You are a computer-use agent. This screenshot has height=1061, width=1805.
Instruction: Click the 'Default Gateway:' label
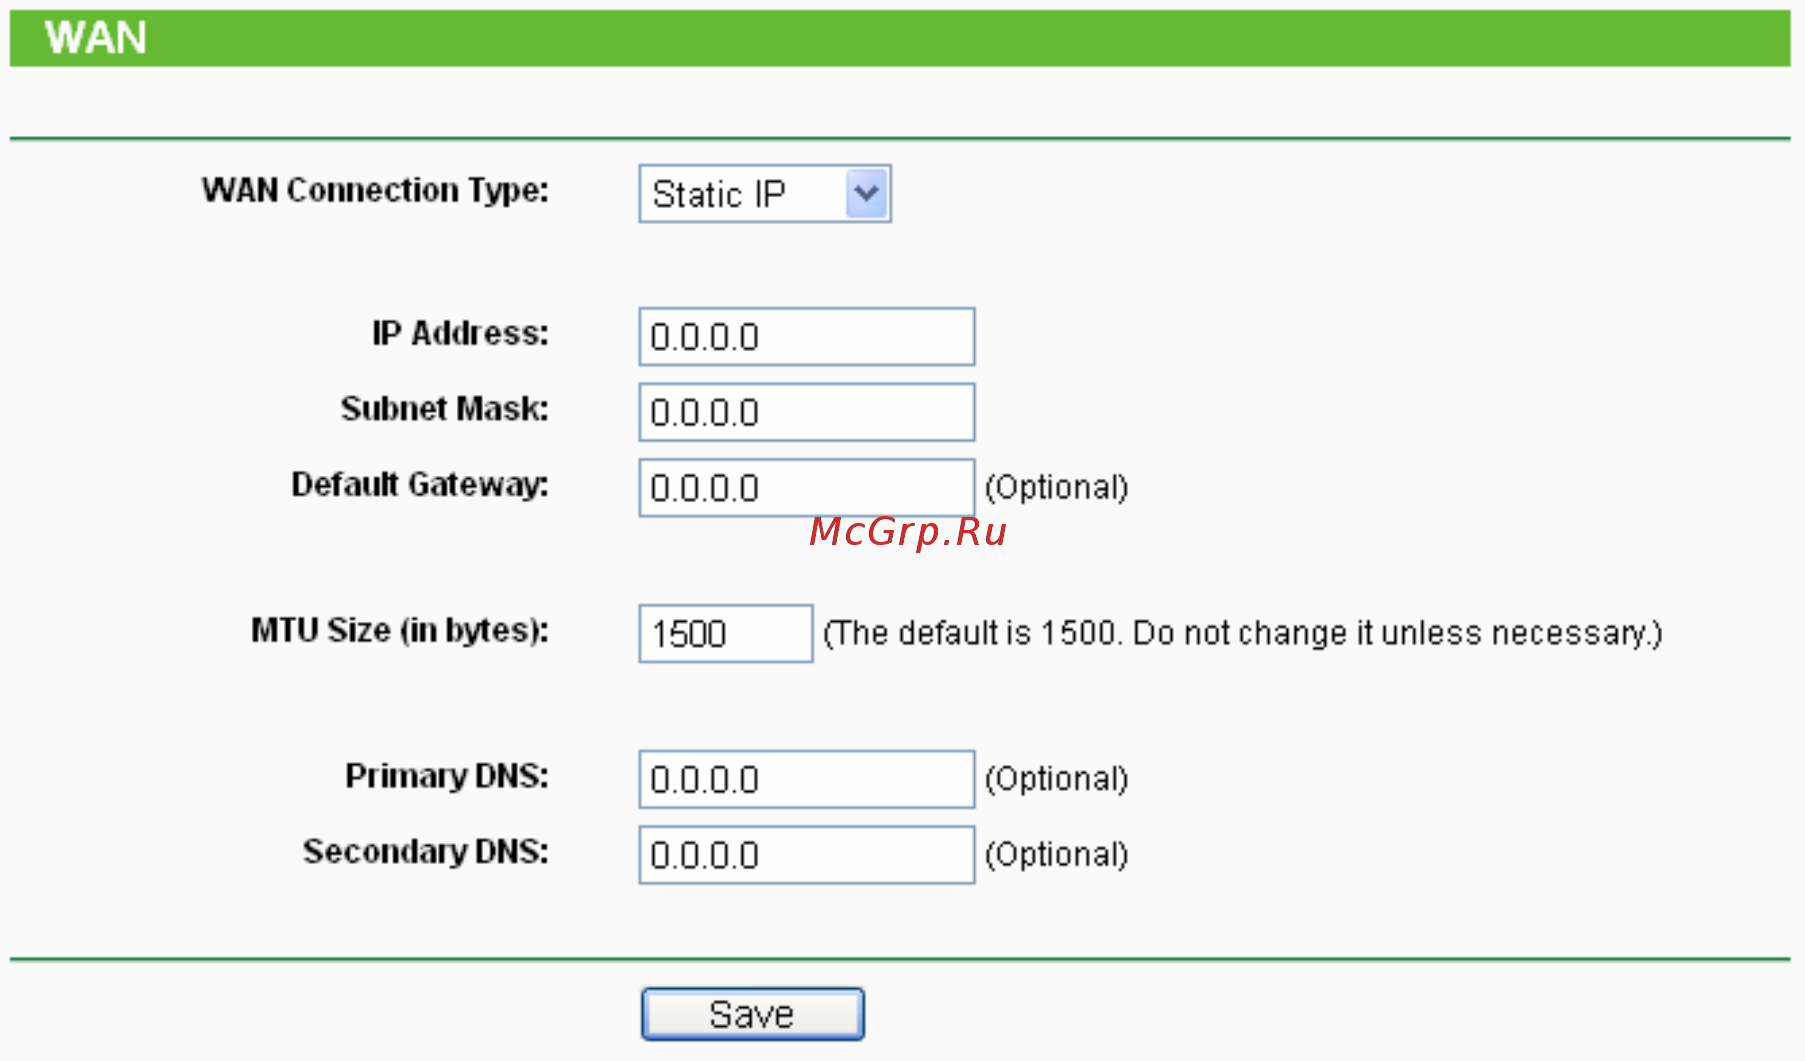point(420,485)
